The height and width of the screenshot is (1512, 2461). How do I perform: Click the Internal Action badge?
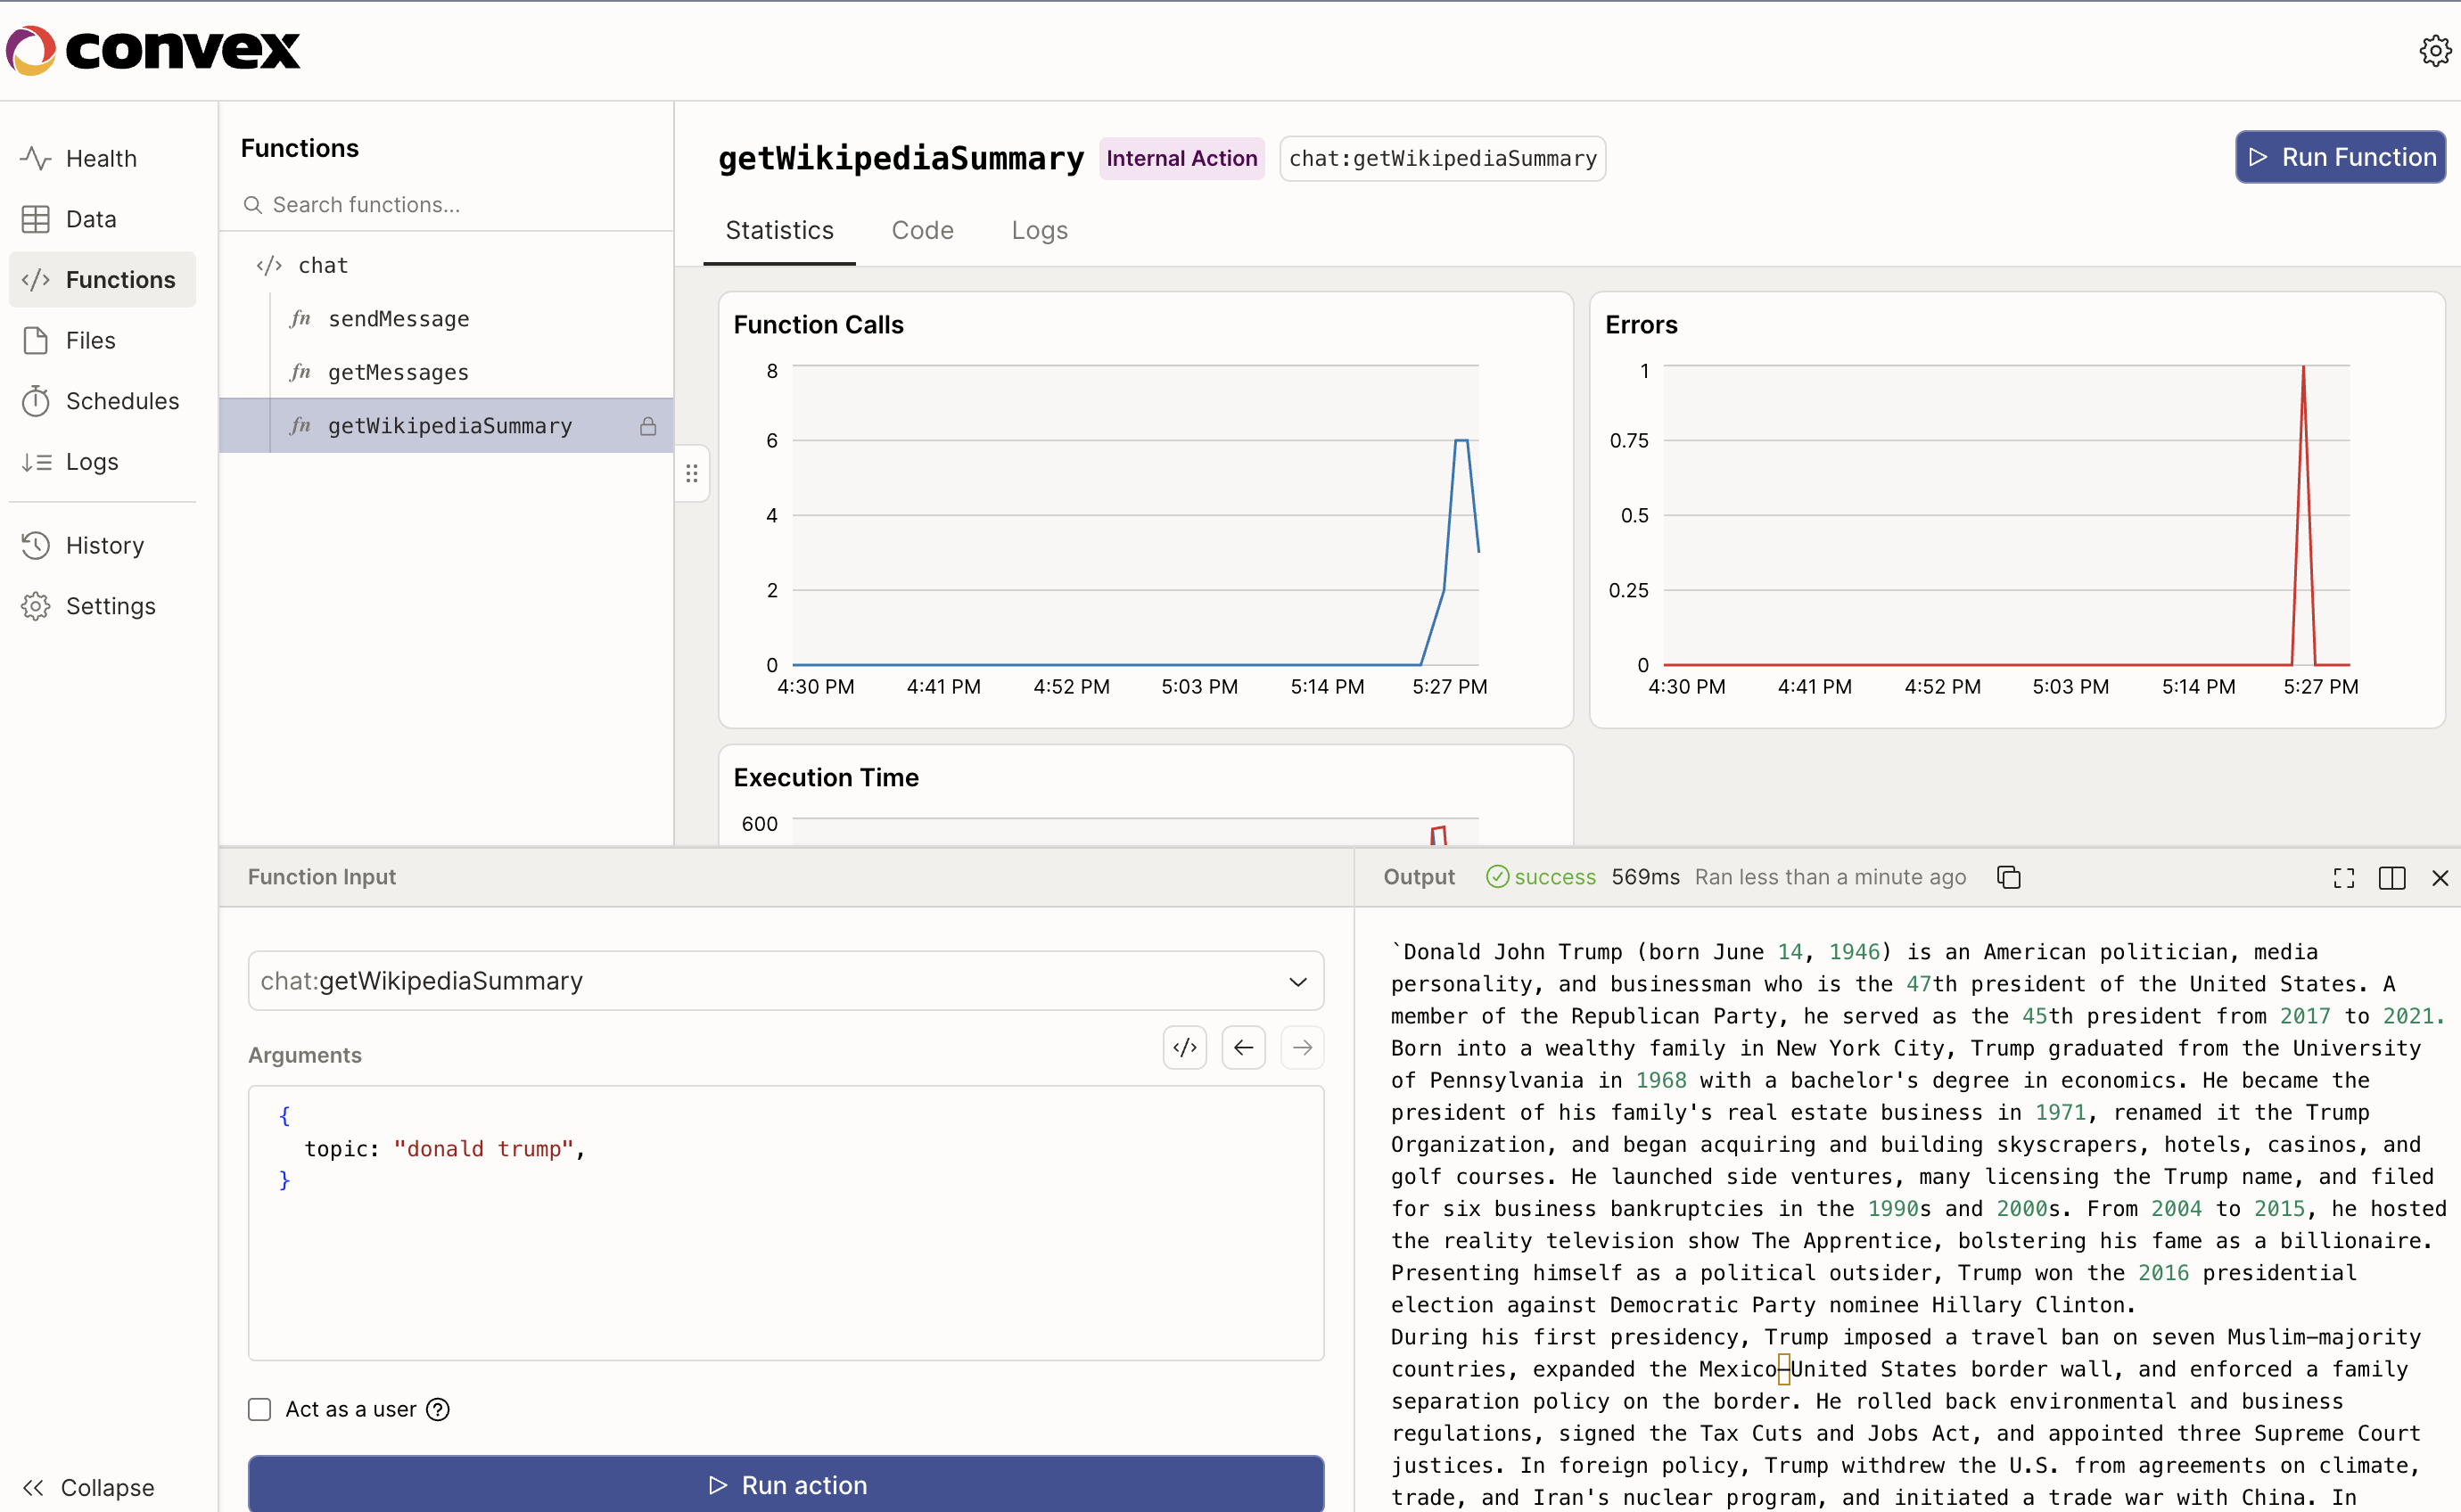click(1182, 158)
